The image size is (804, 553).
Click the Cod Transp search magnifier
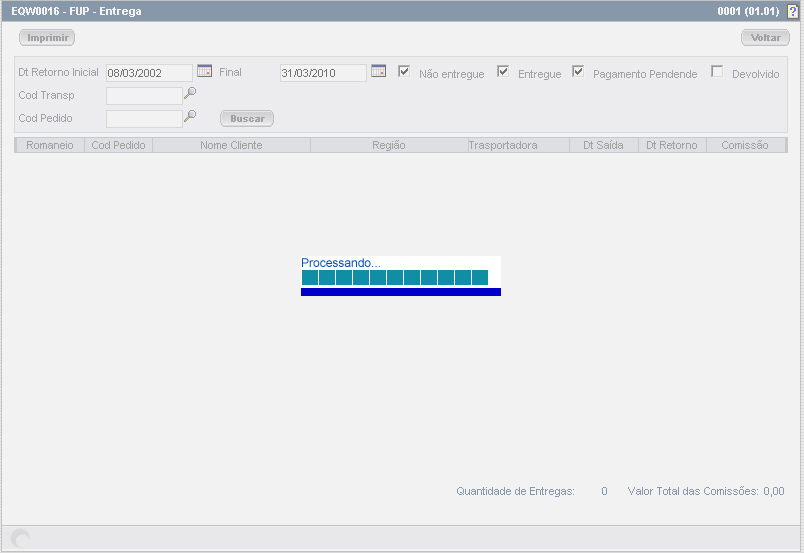(190, 93)
